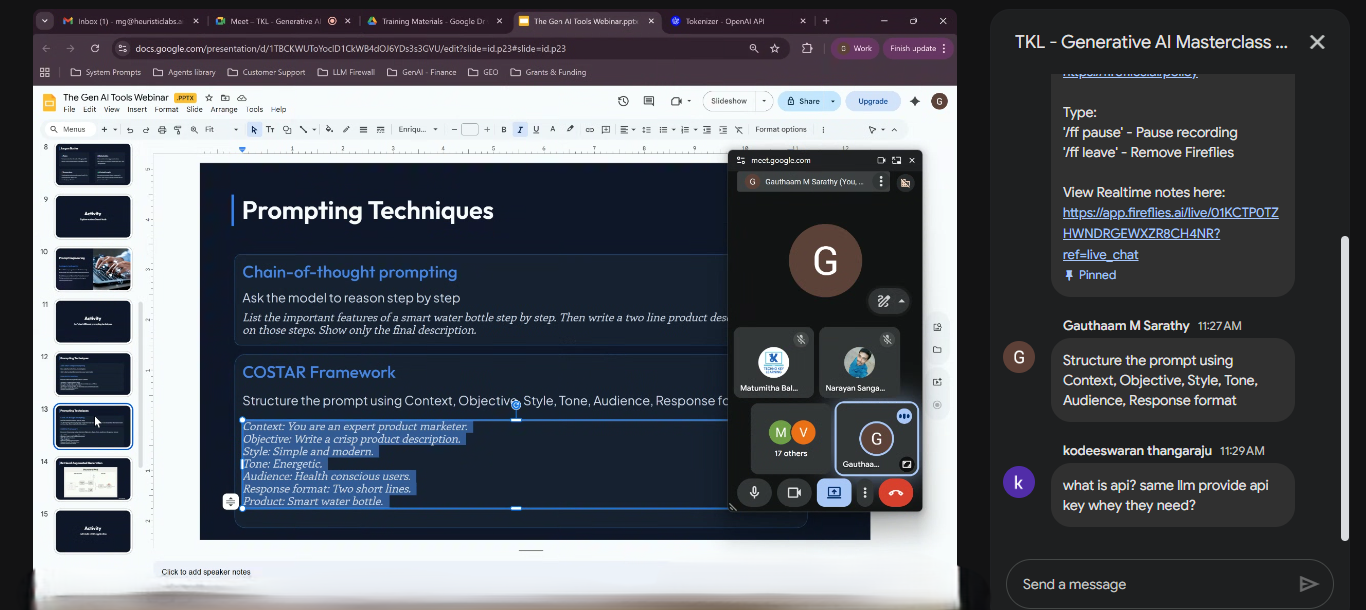
Task: Open border dash options
Action: click(x=380, y=130)
